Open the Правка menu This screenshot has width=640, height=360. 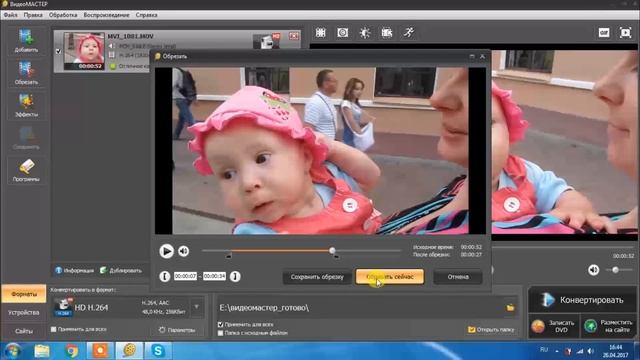coord(33,15)
